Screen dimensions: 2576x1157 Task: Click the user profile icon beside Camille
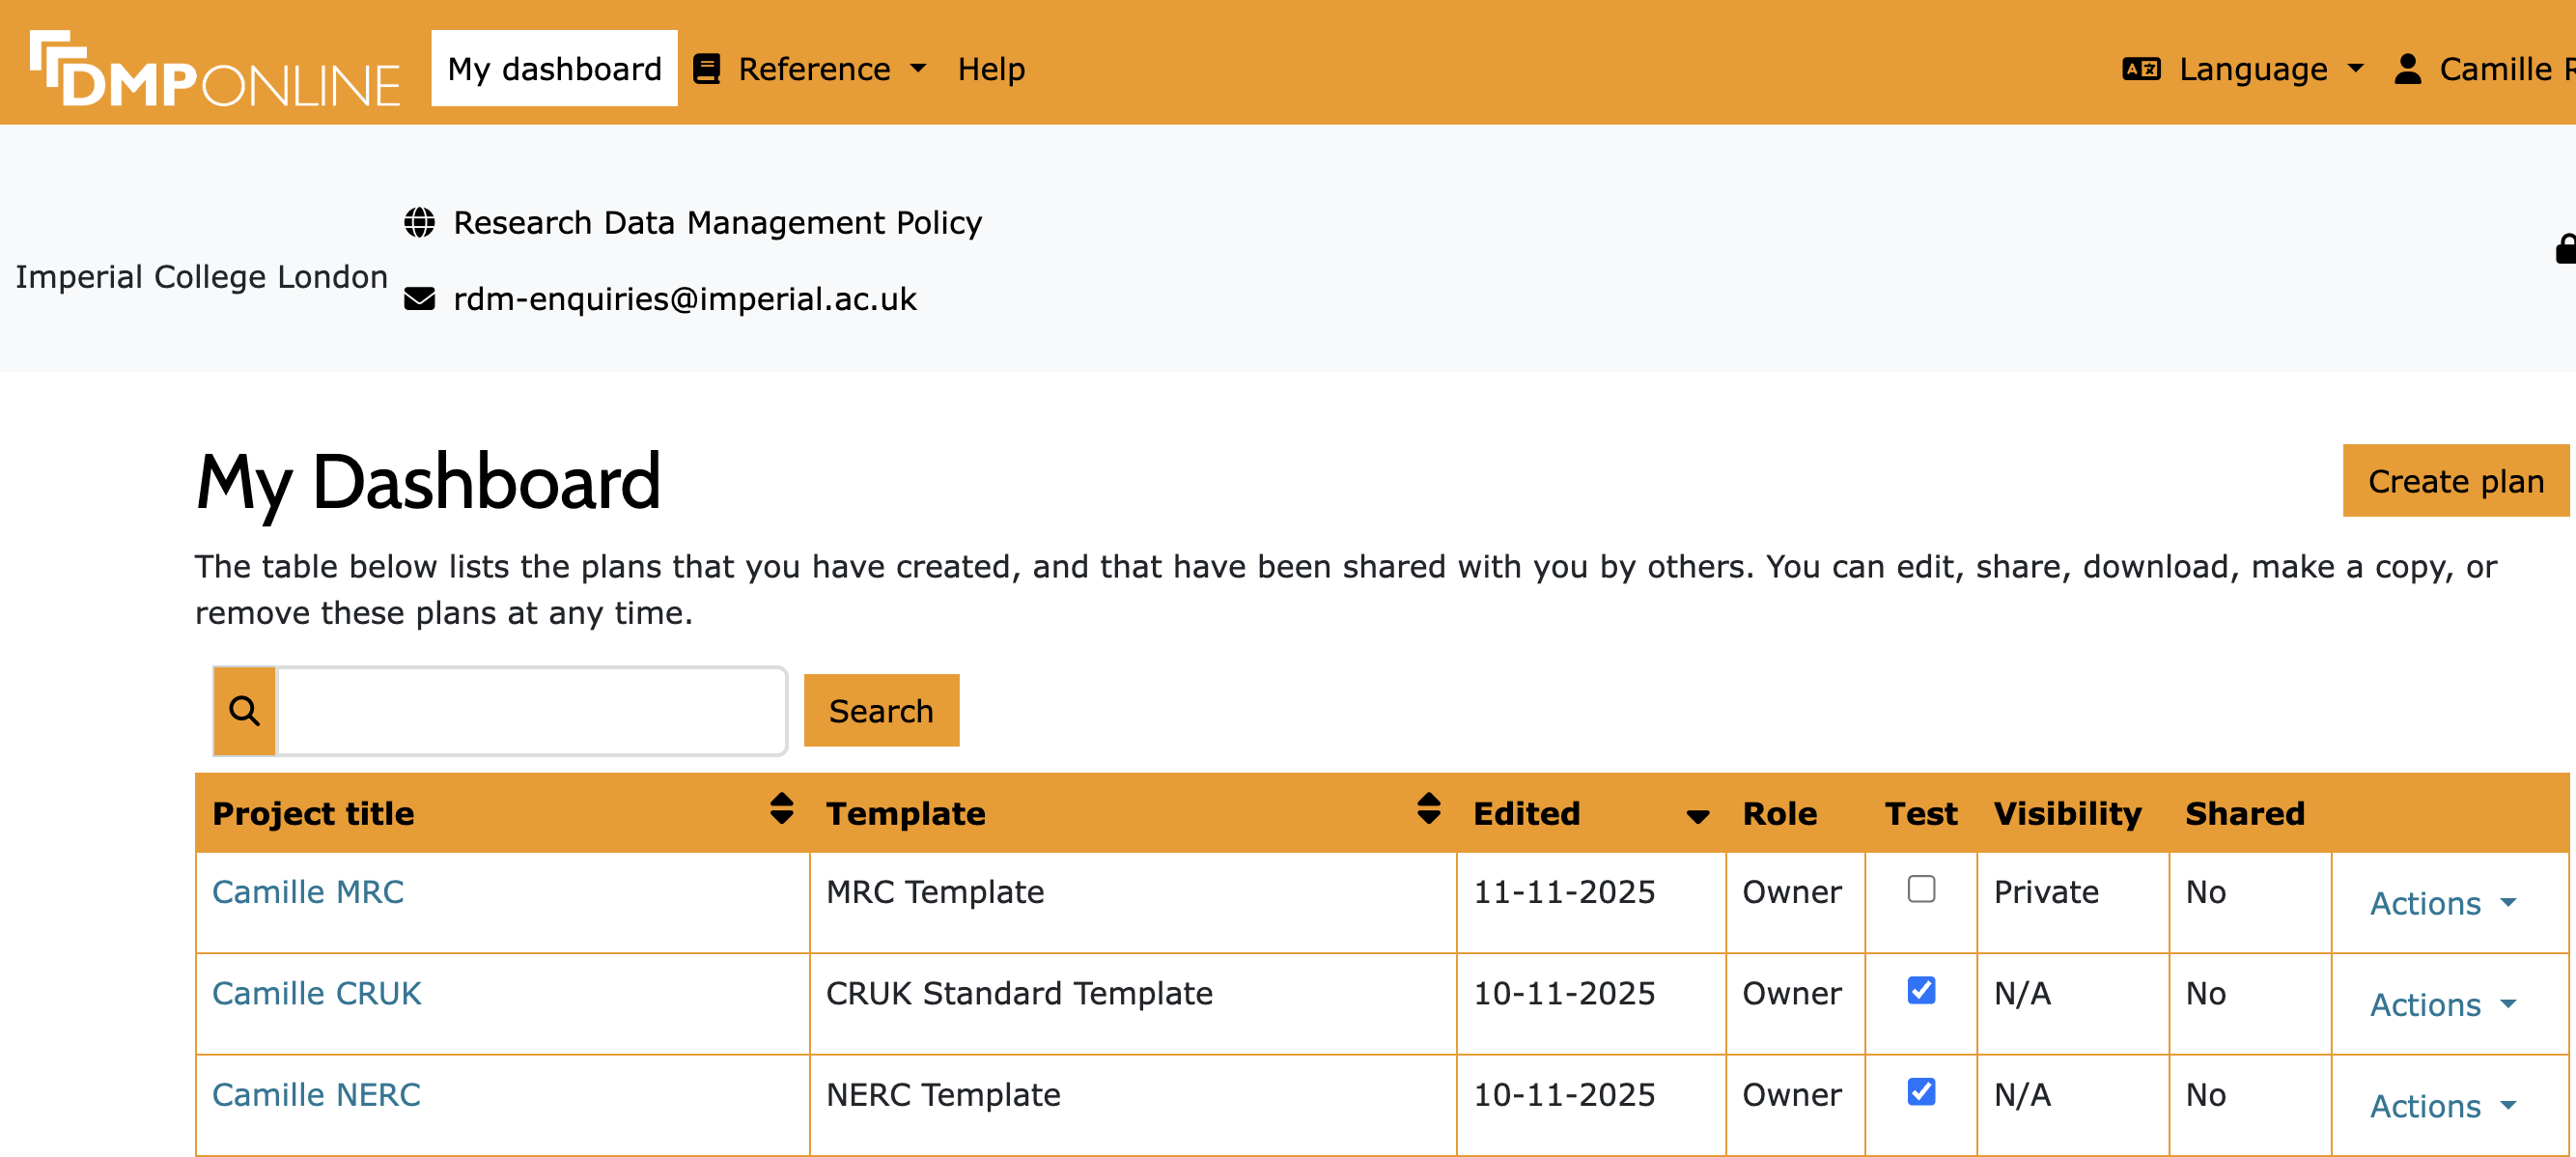tap(2407, 69)
